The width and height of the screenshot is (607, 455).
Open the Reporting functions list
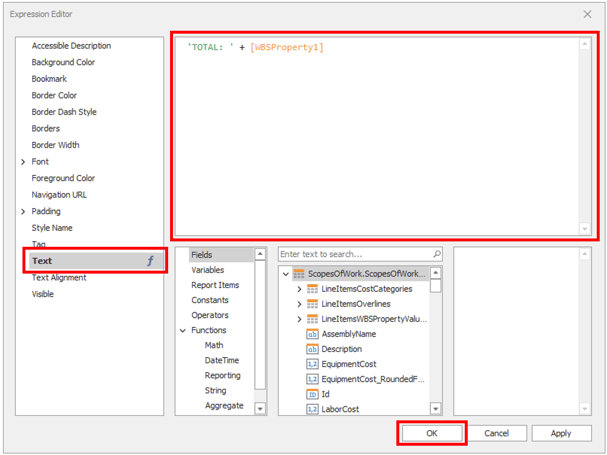pyautogui.click(x=223, y=375)
